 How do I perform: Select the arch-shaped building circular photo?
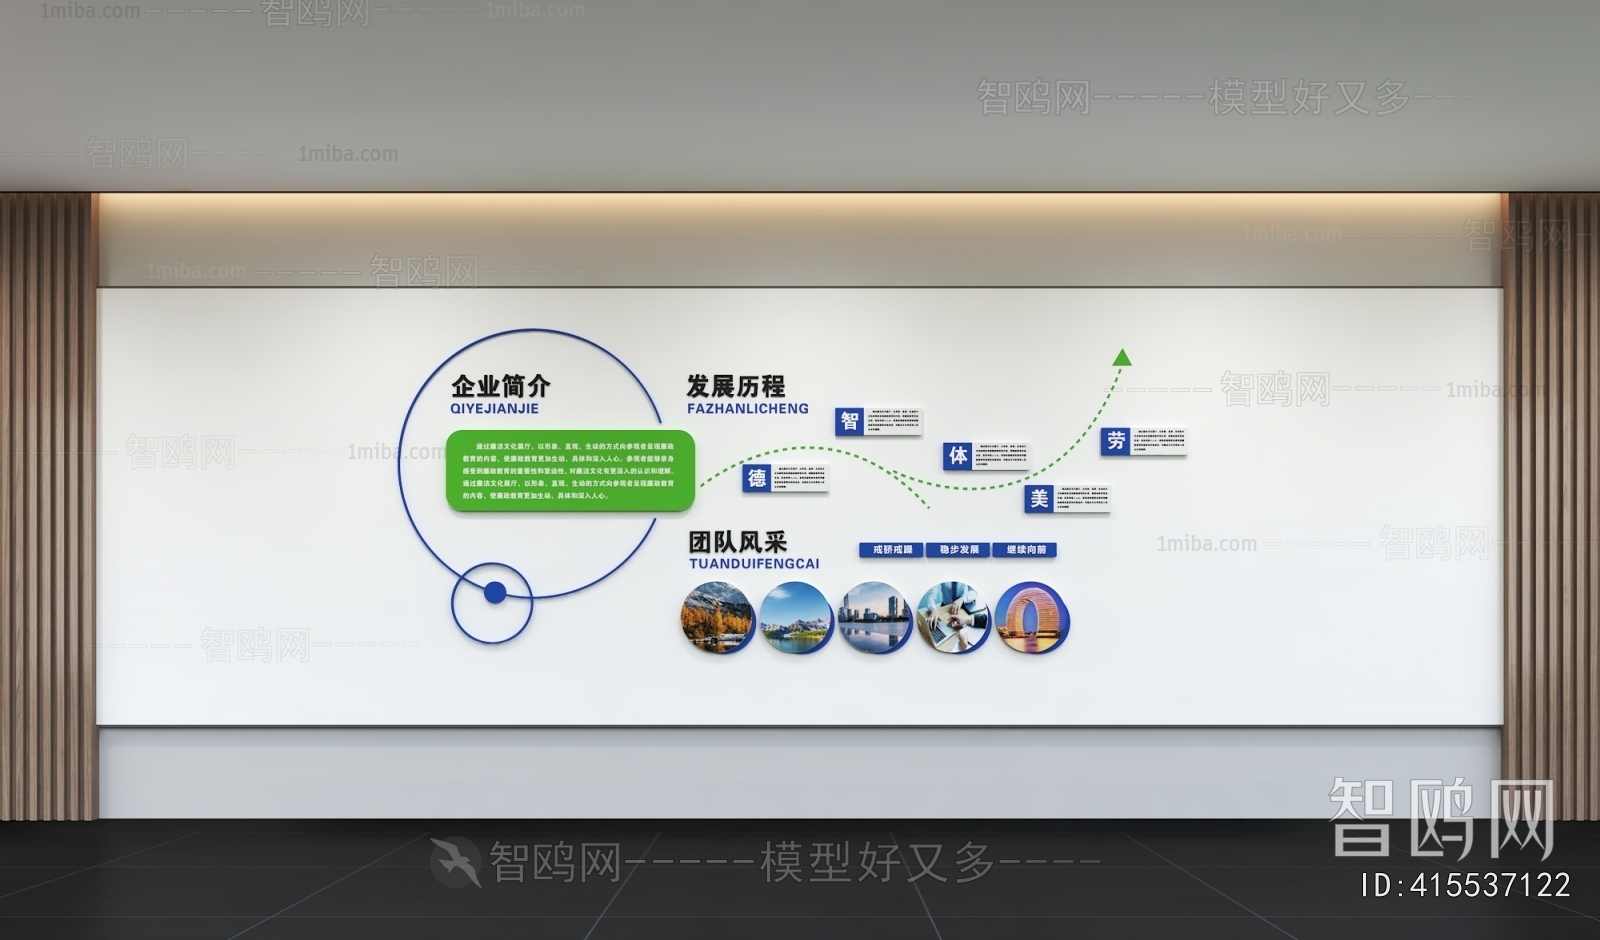coord(1032,618)
